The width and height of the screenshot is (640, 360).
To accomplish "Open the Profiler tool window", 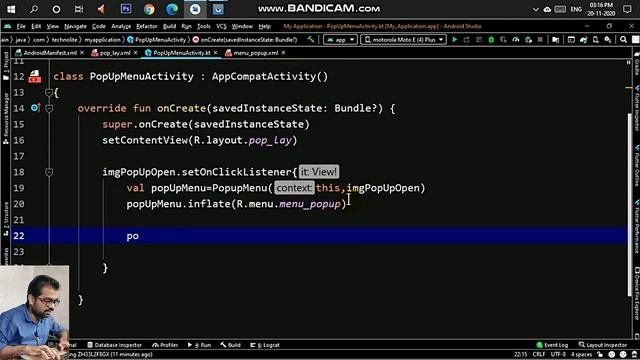I will click(165, 345).
